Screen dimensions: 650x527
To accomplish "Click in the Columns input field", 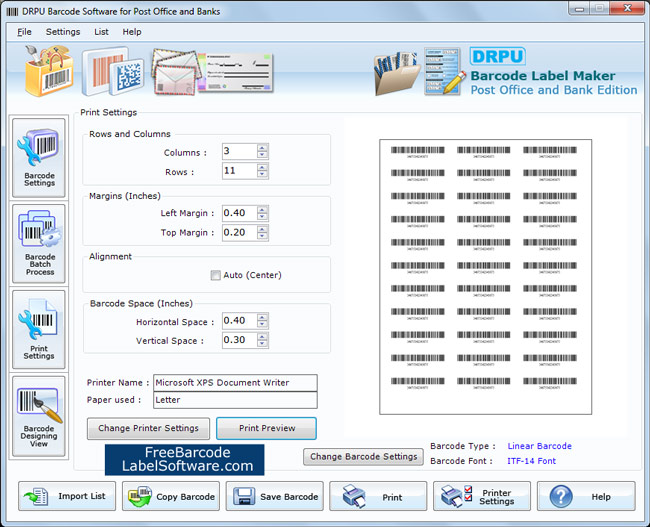I will [240, 151].
